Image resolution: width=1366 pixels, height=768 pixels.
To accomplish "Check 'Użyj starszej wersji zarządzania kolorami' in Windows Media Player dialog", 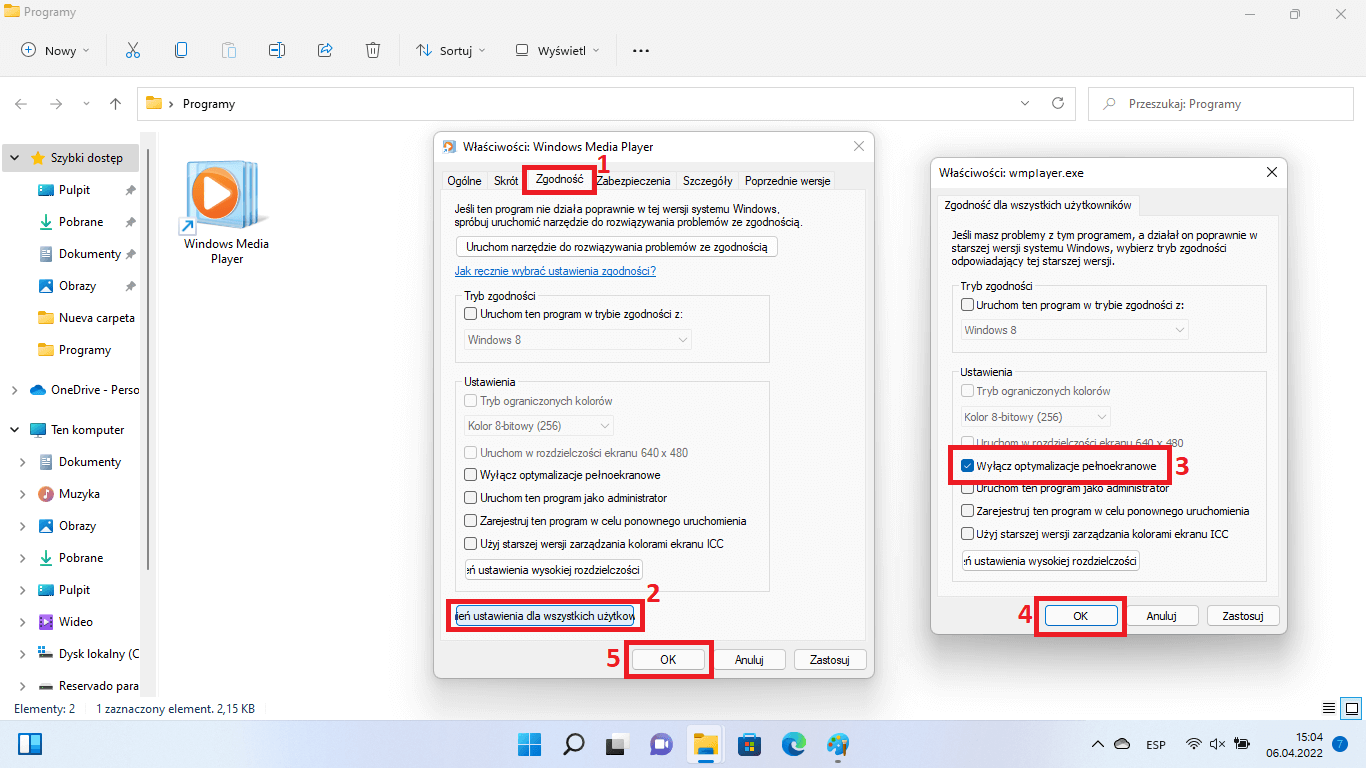I will click(x=472, y=544).
